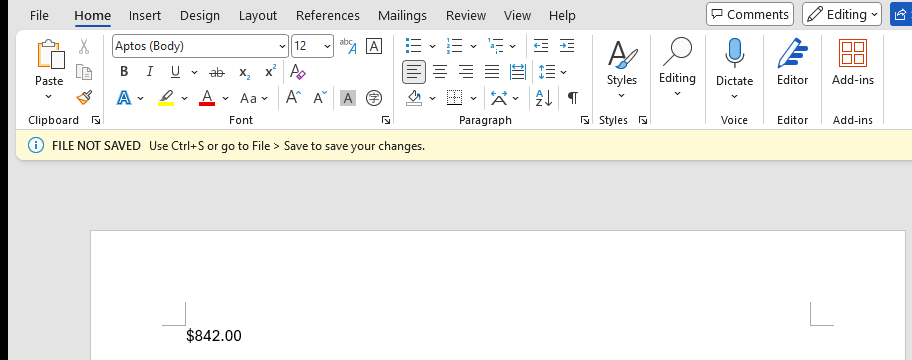Open Paragraph dialog launcher
912x360 pixels.
click(585, 120)
